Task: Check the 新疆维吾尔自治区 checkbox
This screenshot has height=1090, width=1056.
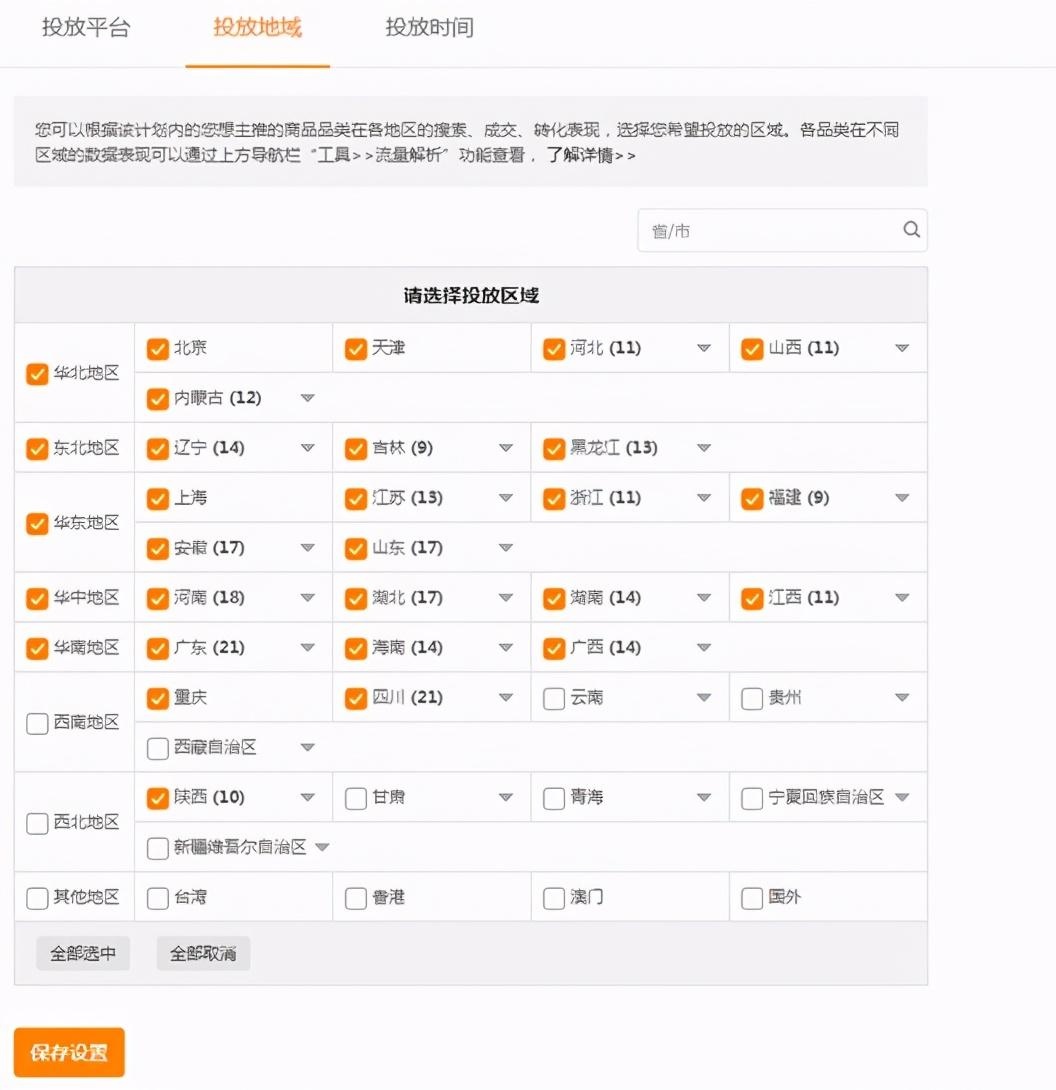Action: (x=158, y=848)
